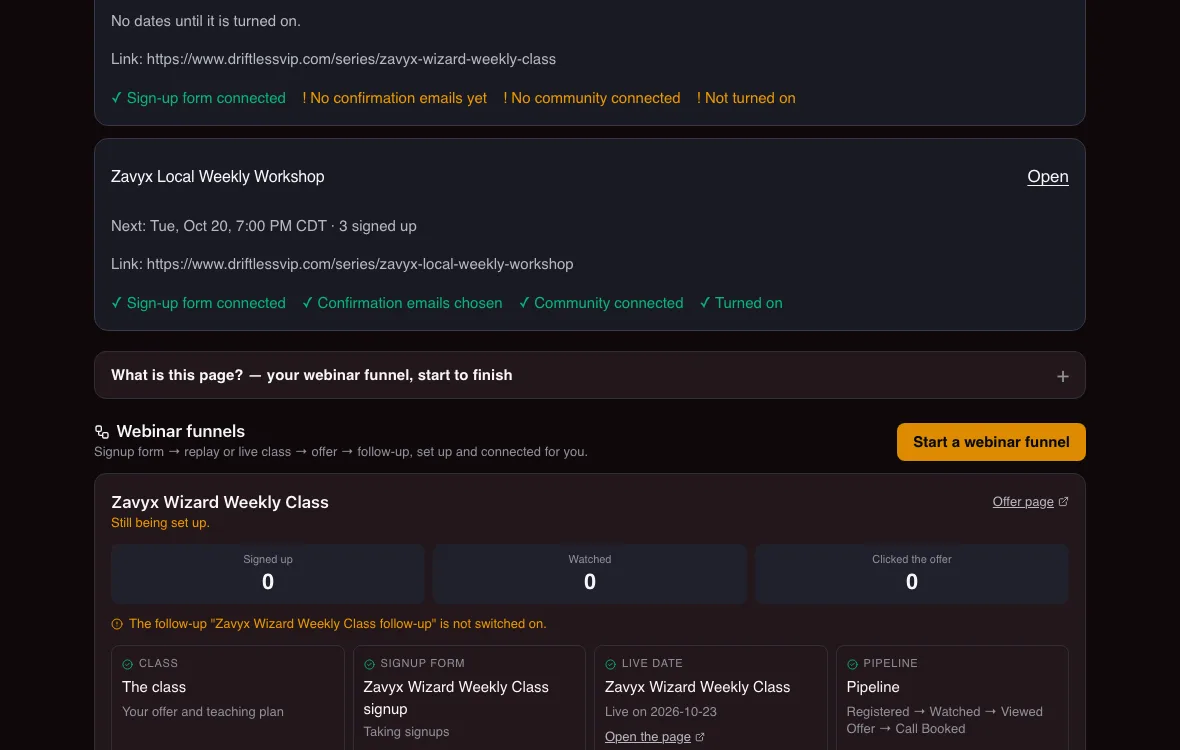Follow the 'Open the page' link
The image size is (1180, 750).
[647, 736]
